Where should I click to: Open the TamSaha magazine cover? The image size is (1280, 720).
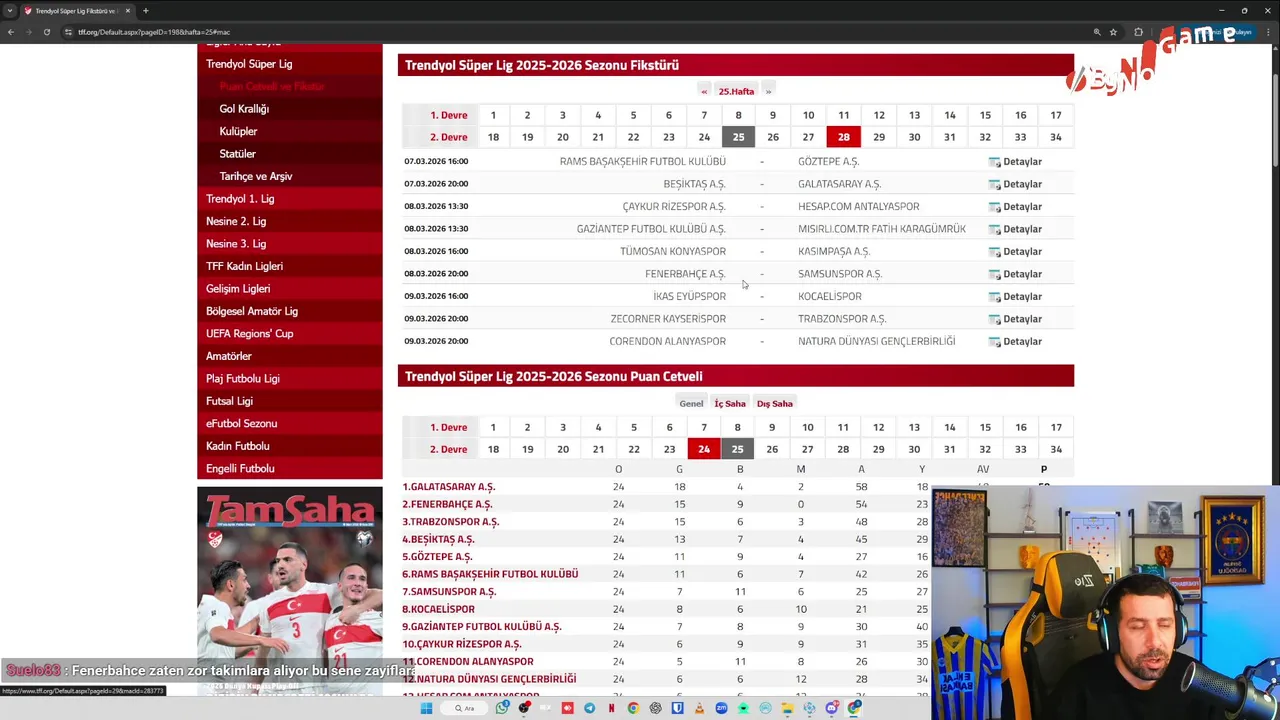pos(290,591)
